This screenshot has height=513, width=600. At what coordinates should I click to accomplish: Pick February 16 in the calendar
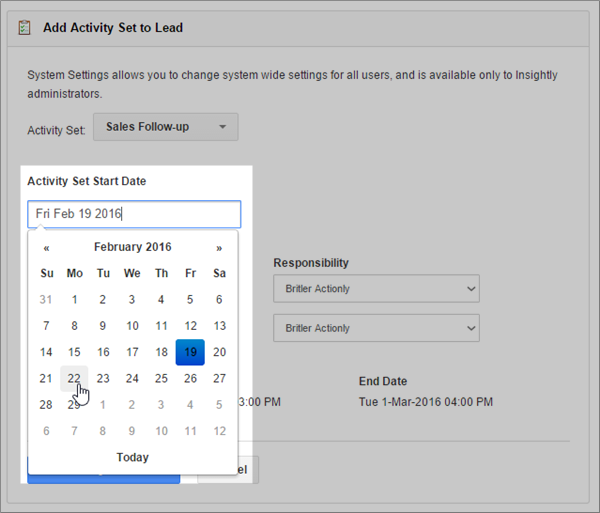pyautogui.click(x=103, y=352)
